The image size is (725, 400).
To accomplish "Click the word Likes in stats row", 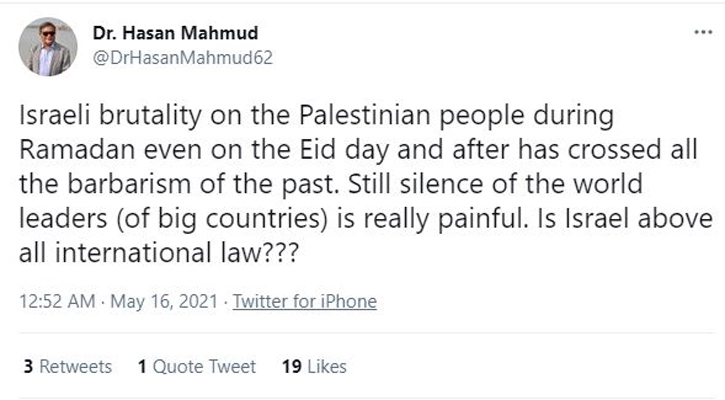I will 327,367.
